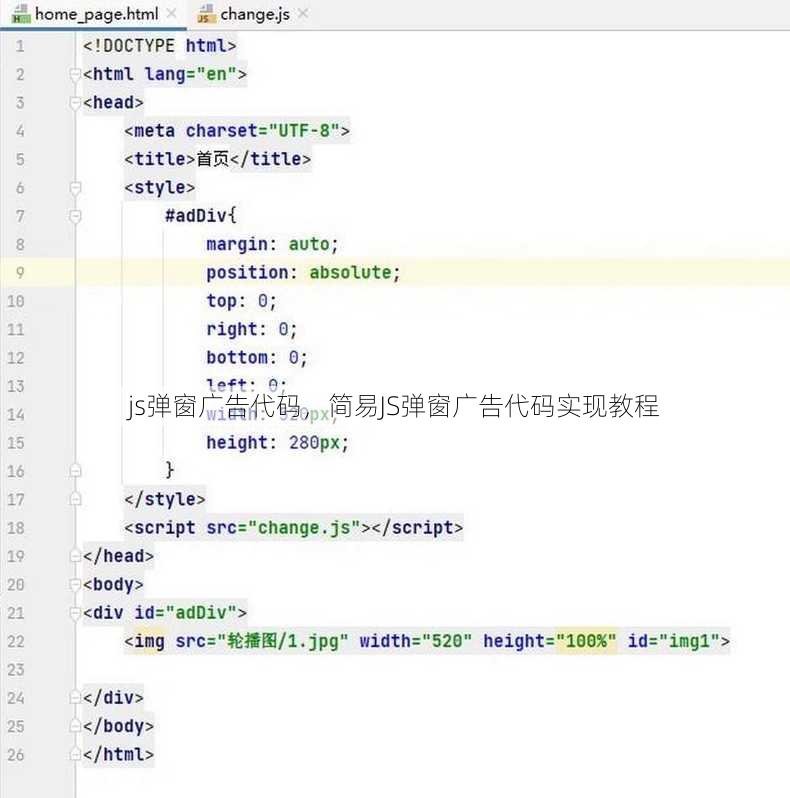Click line number 9 in the gutter
The height and width of the screenshot is (798, 790).
pyautogui.click(x=20, y=273)
